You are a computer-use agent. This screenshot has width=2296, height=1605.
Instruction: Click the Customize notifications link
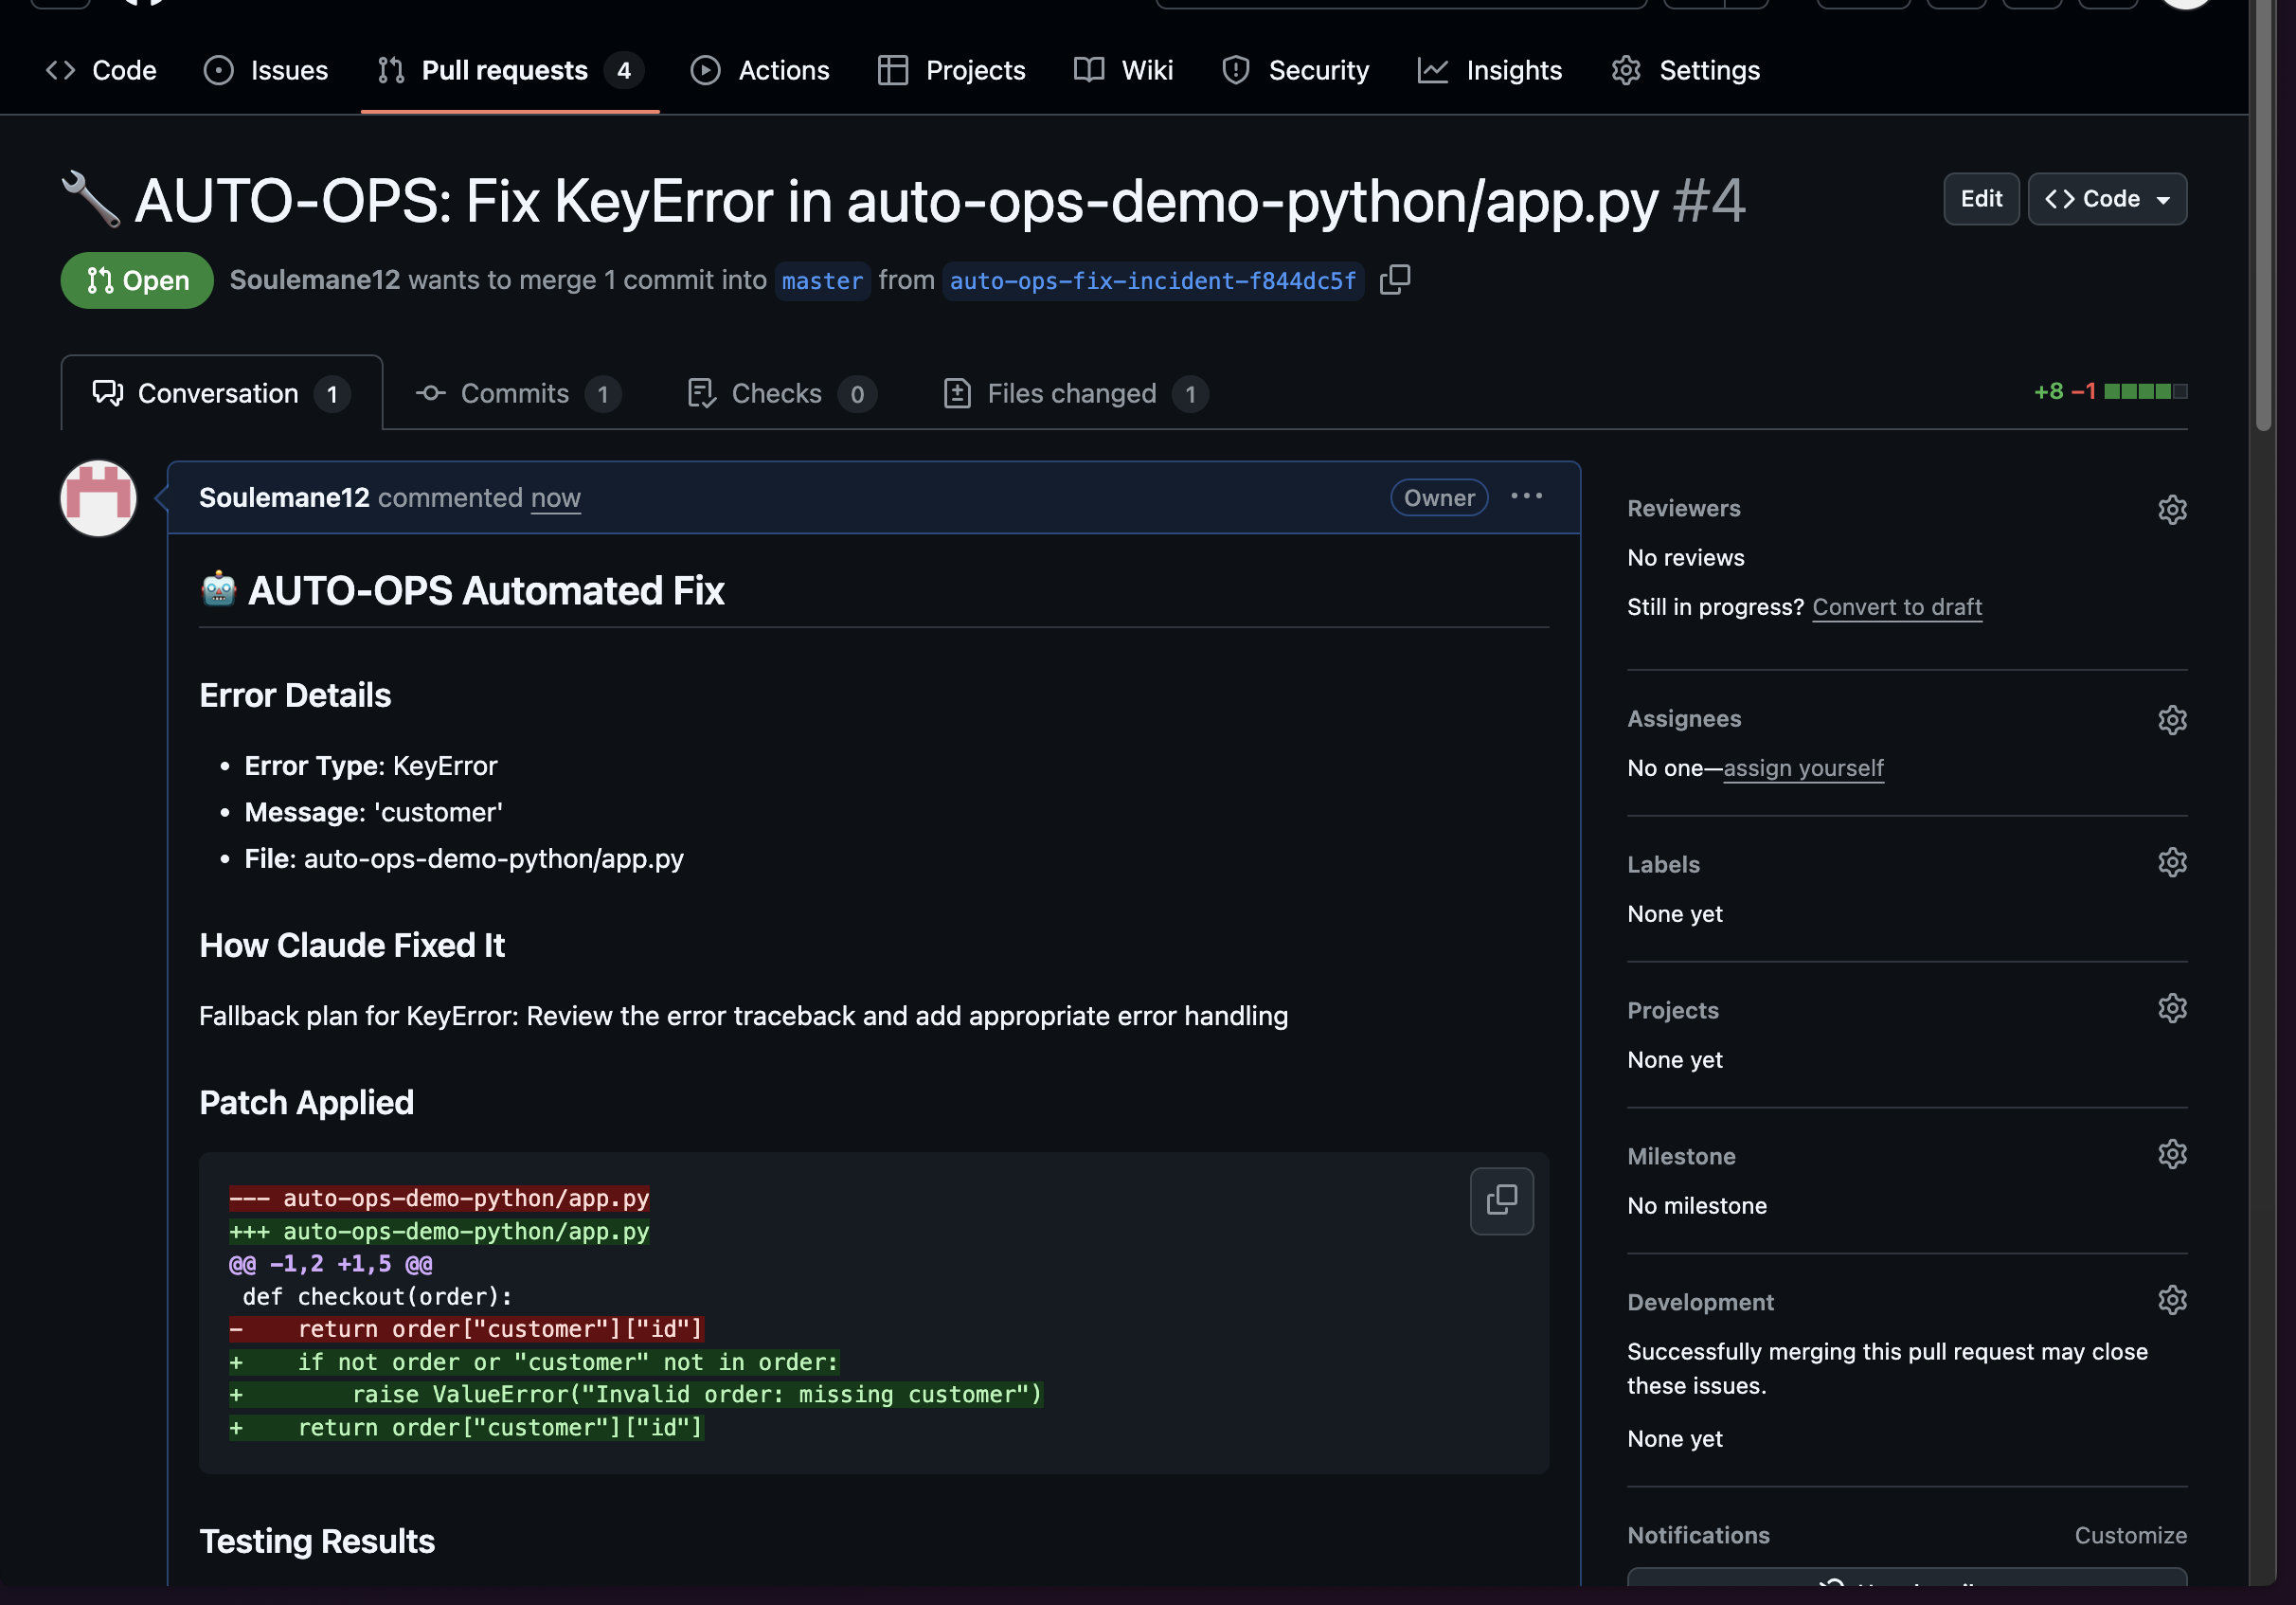pos(2130,1535)
